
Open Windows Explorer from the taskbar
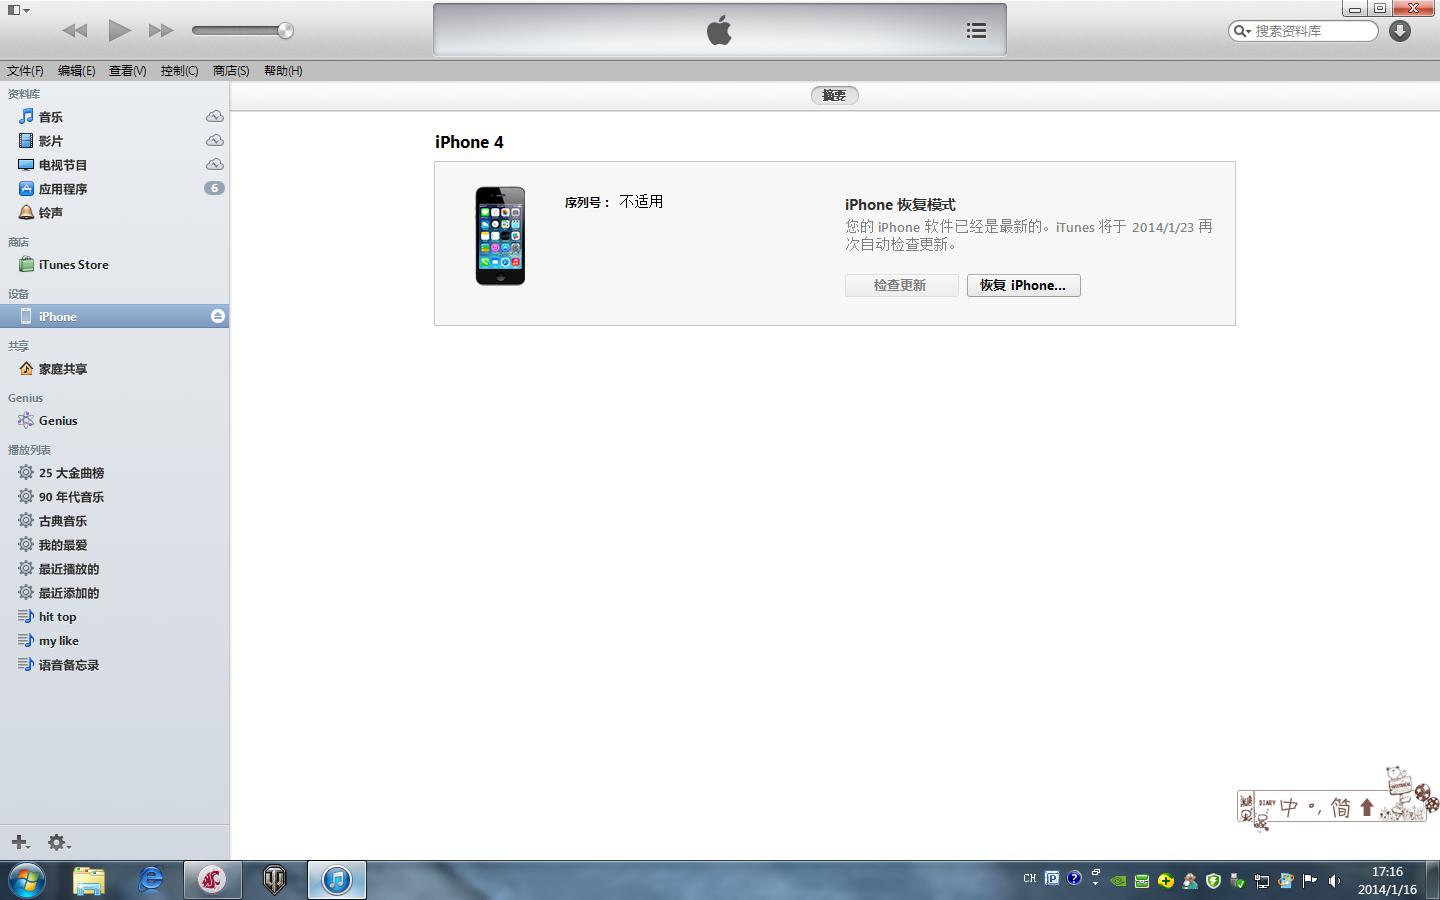pos(89,880)
